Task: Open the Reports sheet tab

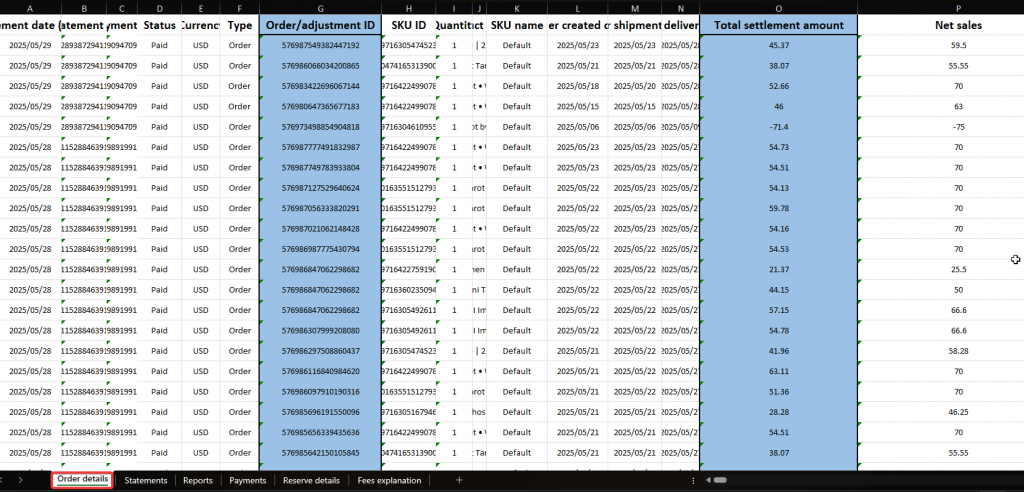Action: [x=197, y=481]
